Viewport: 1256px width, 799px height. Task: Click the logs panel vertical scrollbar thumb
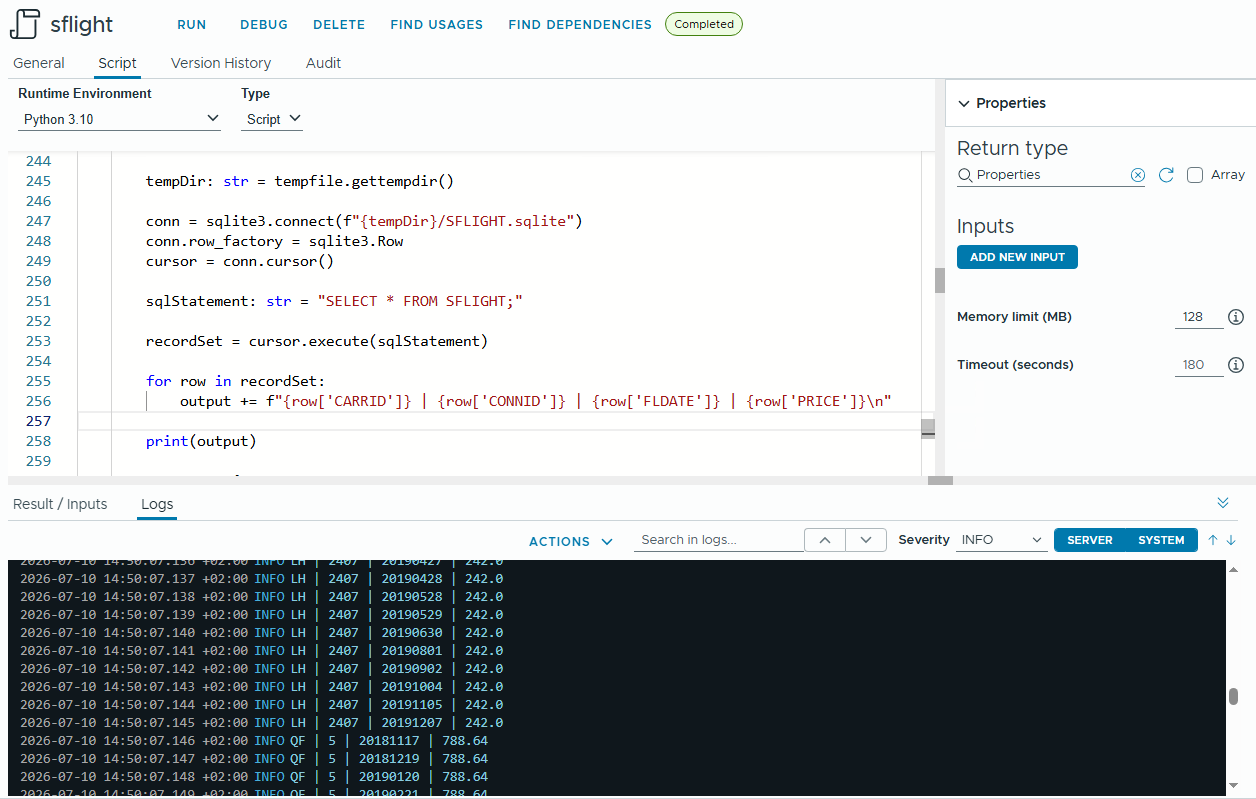point(1234,697)
